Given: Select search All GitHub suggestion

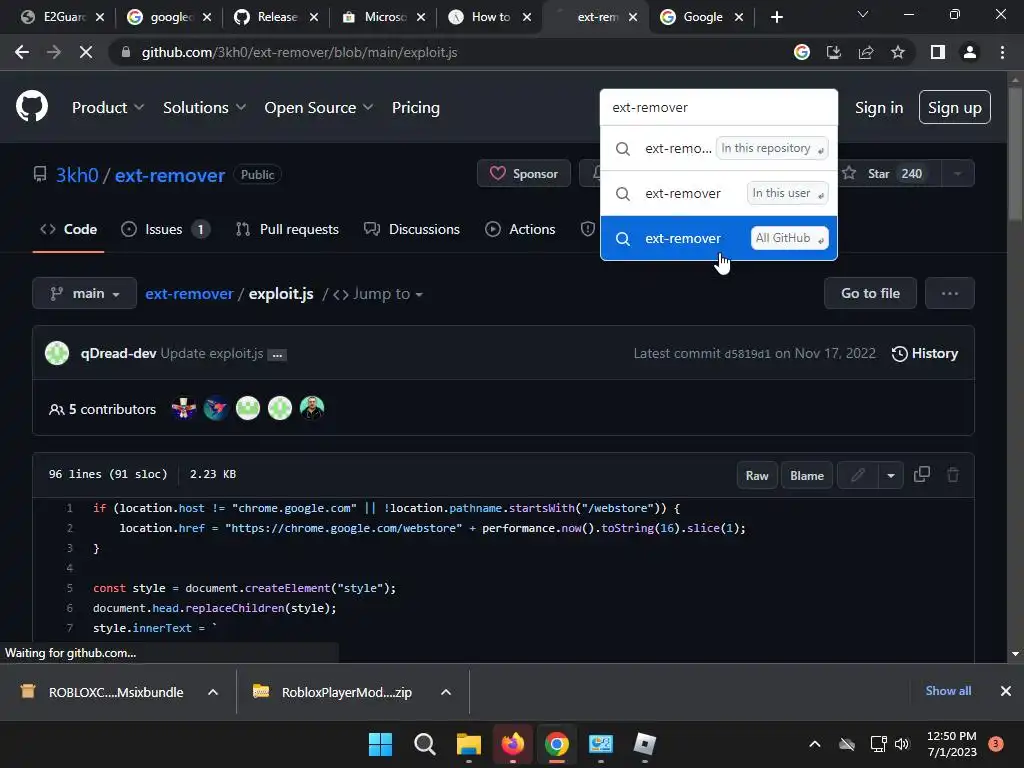Looking at the screenshot, I should [718, 238].
